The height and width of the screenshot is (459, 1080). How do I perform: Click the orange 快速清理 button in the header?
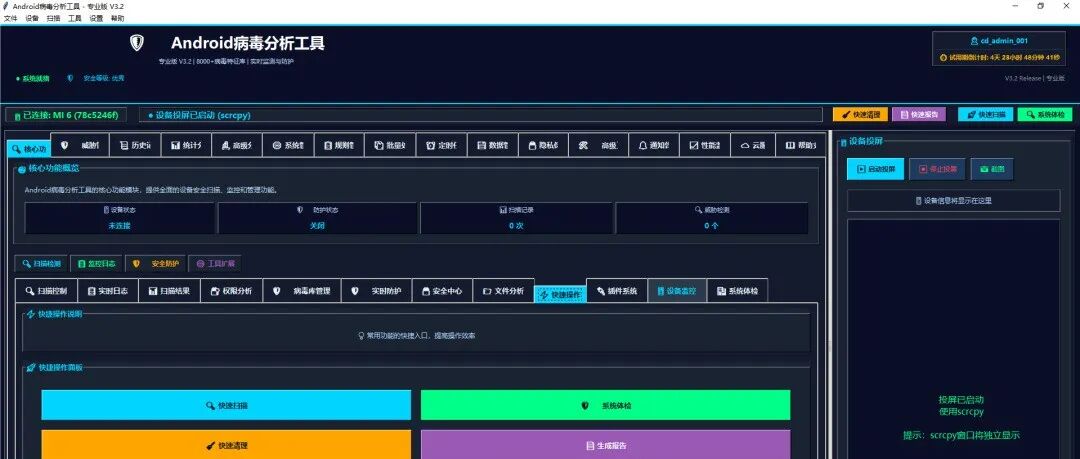pyautogui.click(x=860, y=114)
